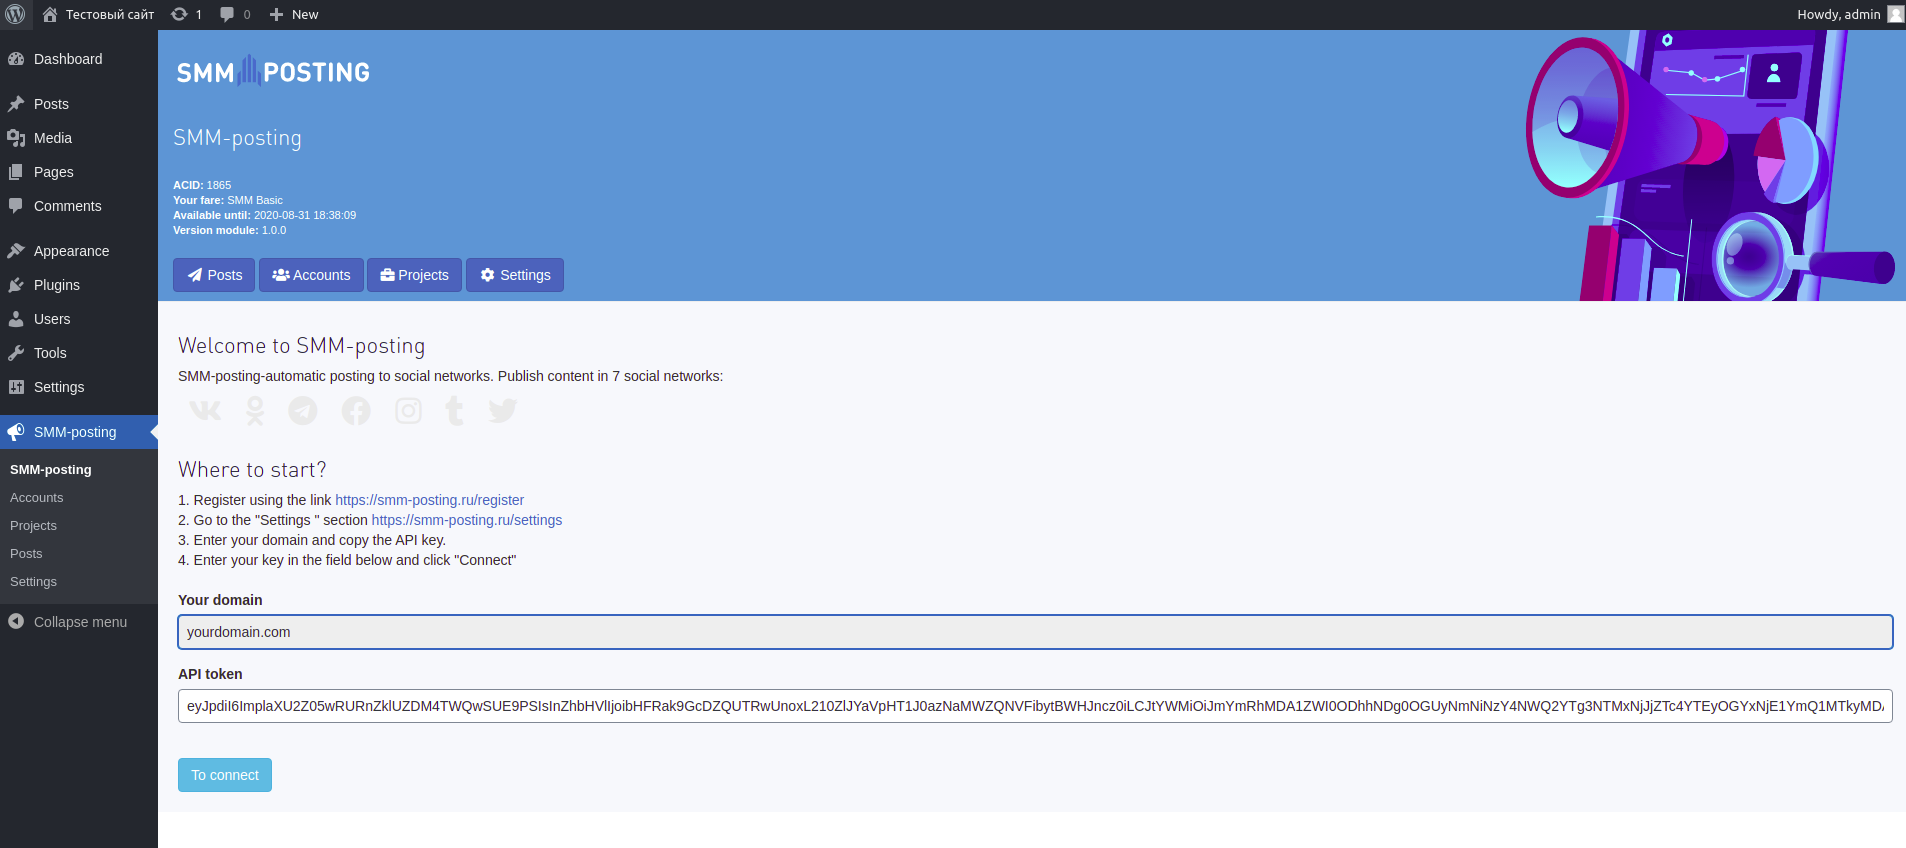1906x848 pixels.
Task: Open the Projects tab in plugin header
Action: [414, 275]
